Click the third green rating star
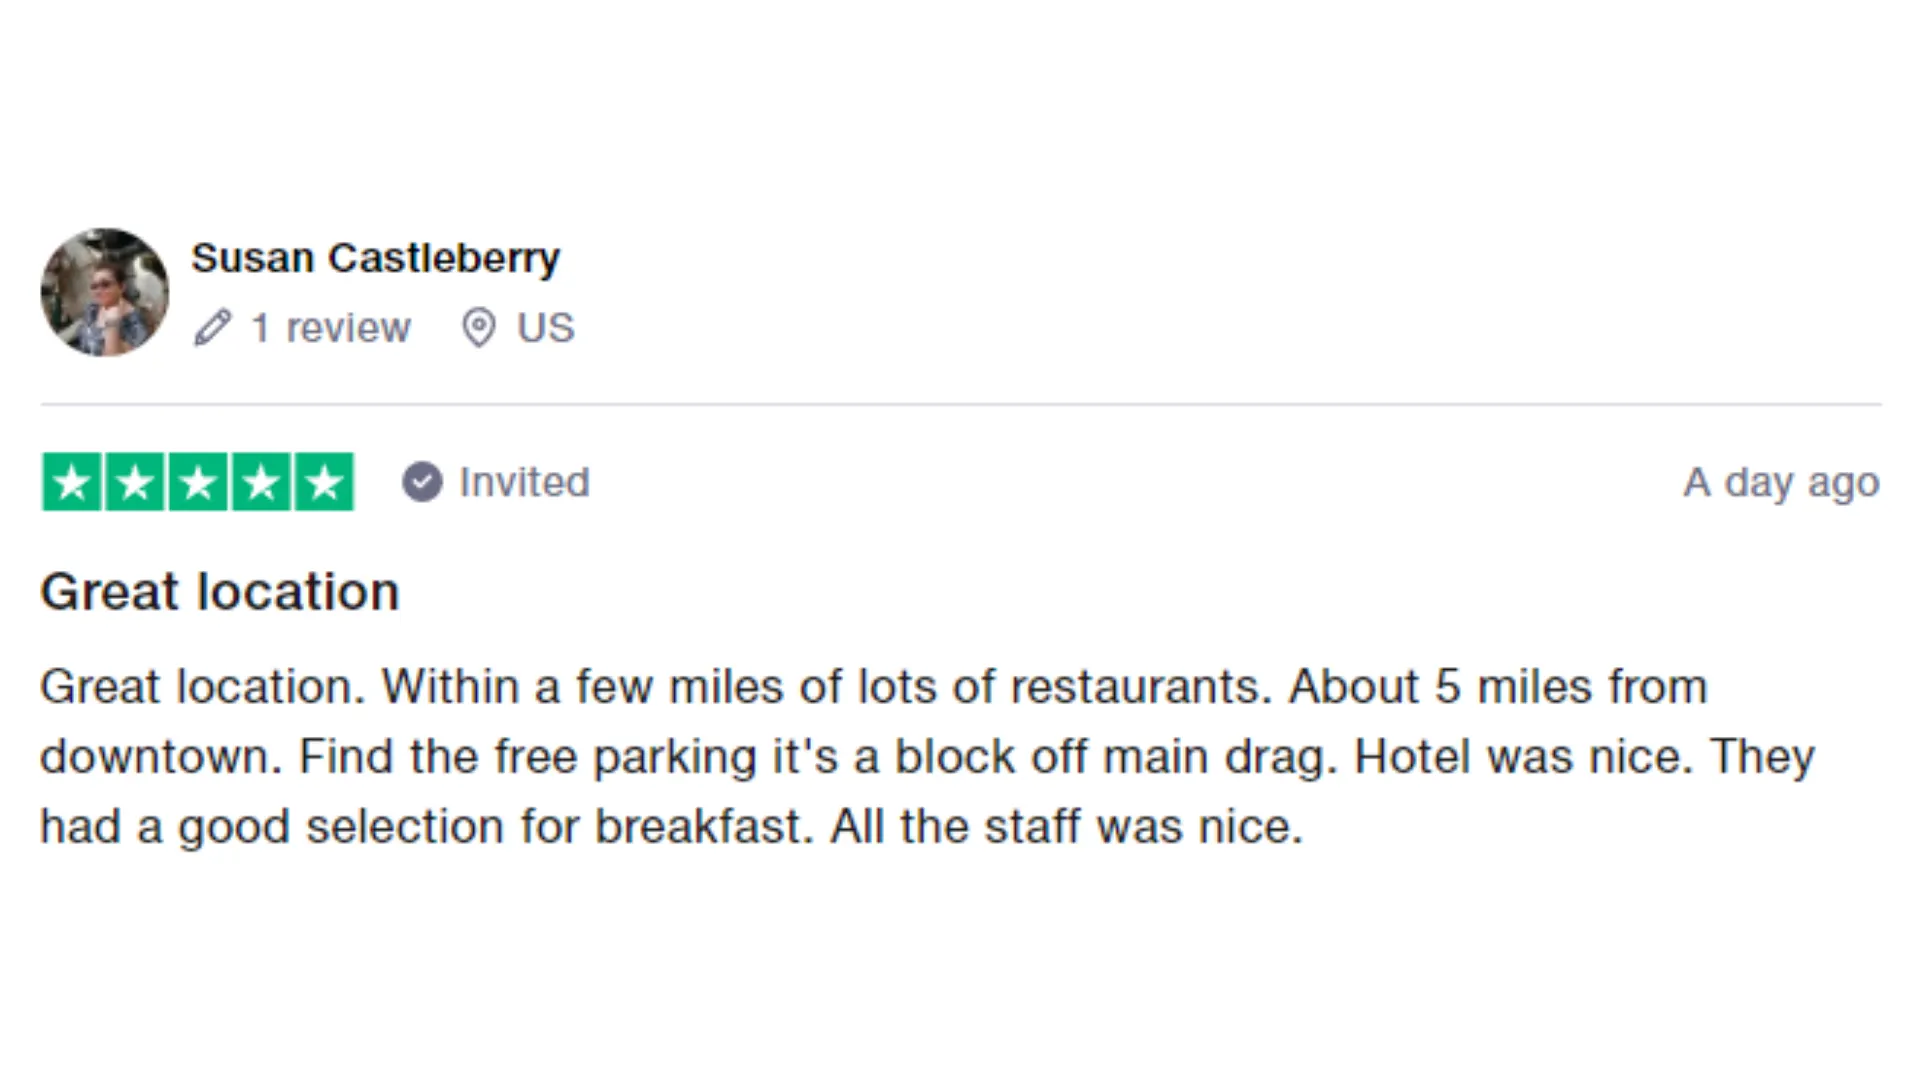Image resolution: width=1920 pixels, height=1080 pixels. click(198, 482)
